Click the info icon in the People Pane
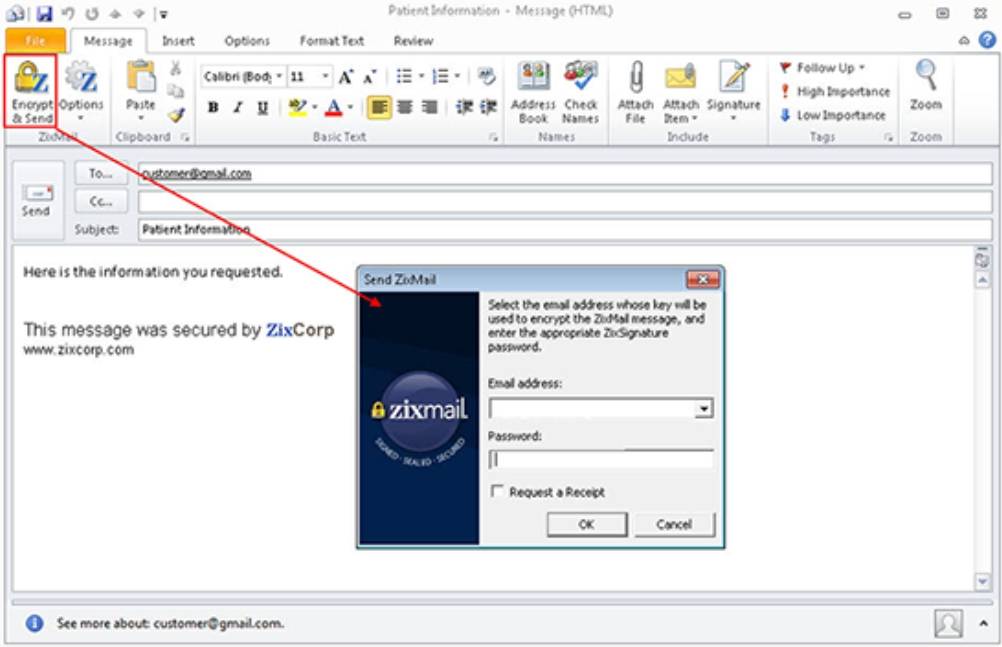1002x647 pixels. click(x=35, y=623)
